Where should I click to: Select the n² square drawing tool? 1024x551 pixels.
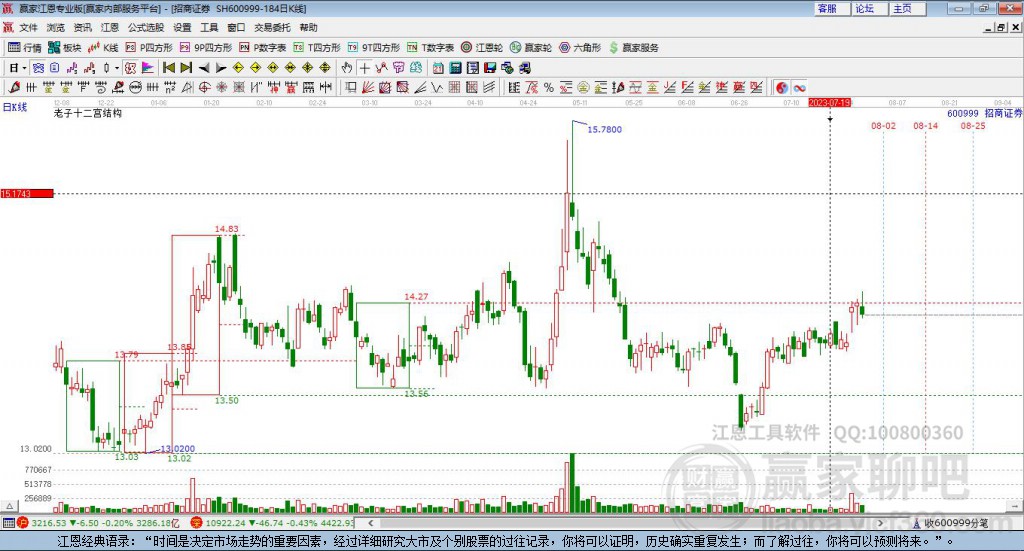tap(170, 87)
